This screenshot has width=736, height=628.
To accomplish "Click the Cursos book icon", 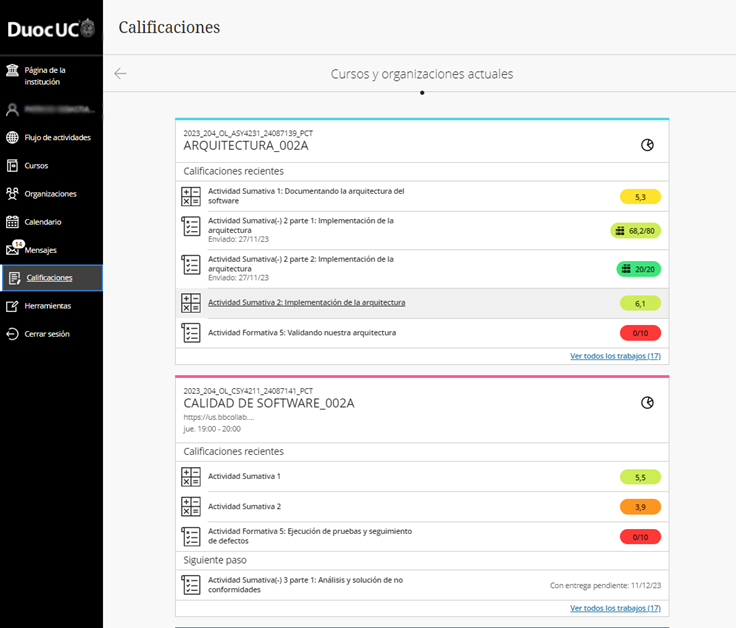I will [12, 166].
